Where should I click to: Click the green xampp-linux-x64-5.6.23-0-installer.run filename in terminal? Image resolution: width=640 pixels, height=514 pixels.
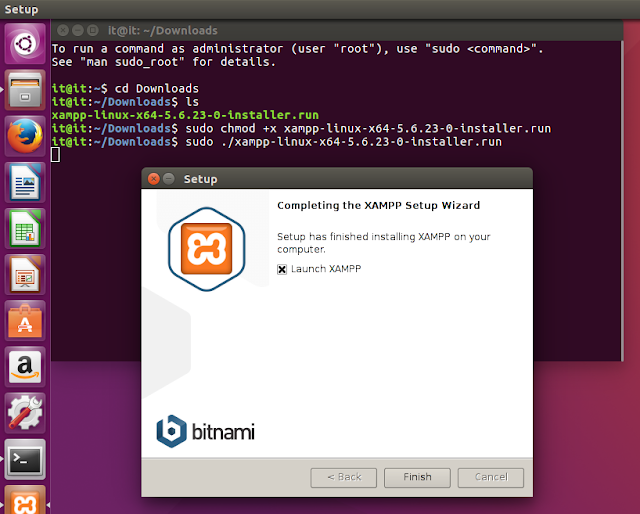click(185, 115)
